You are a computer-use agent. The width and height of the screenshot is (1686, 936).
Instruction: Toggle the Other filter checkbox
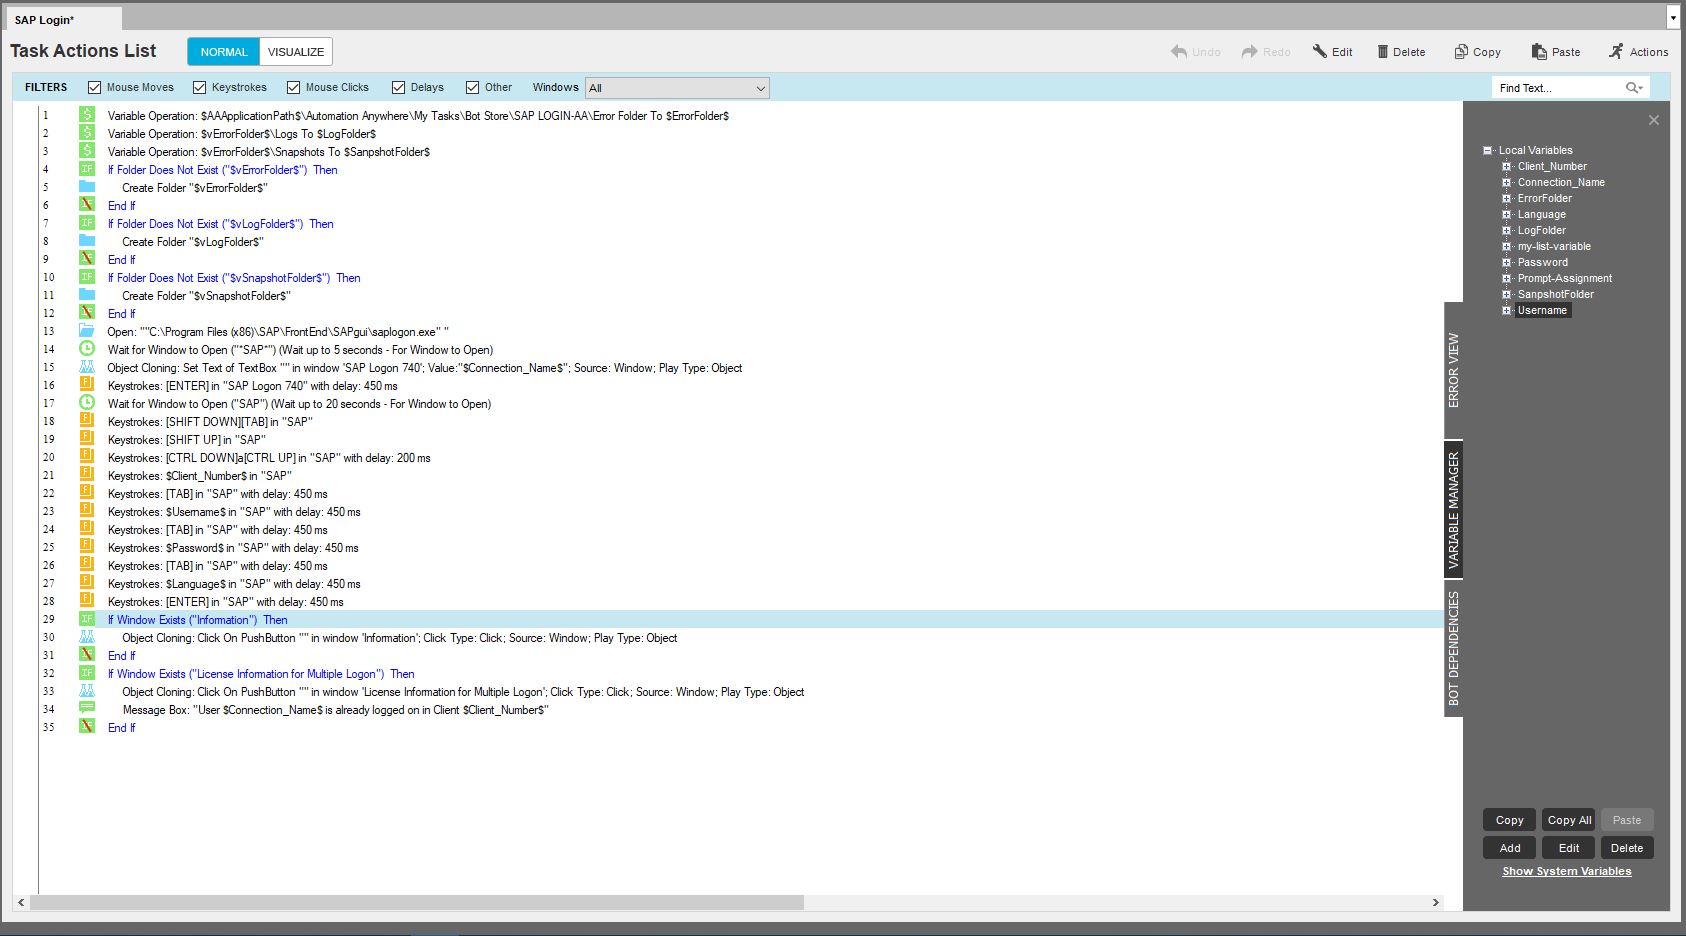pos(473,88)
